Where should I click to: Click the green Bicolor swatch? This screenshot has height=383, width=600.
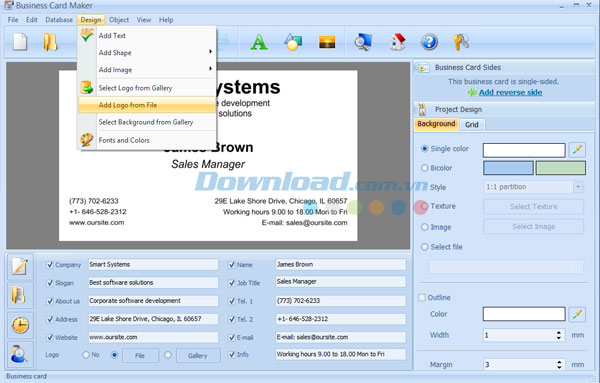(561, 168)
